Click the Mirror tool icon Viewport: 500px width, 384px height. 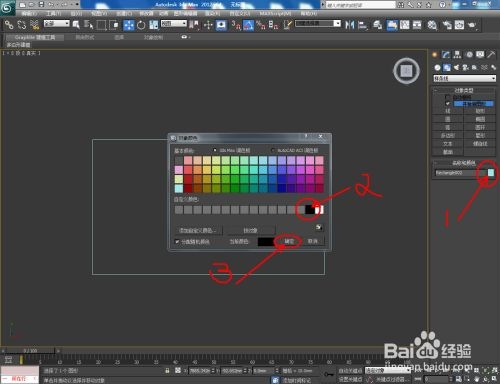(x=350, y=25)
